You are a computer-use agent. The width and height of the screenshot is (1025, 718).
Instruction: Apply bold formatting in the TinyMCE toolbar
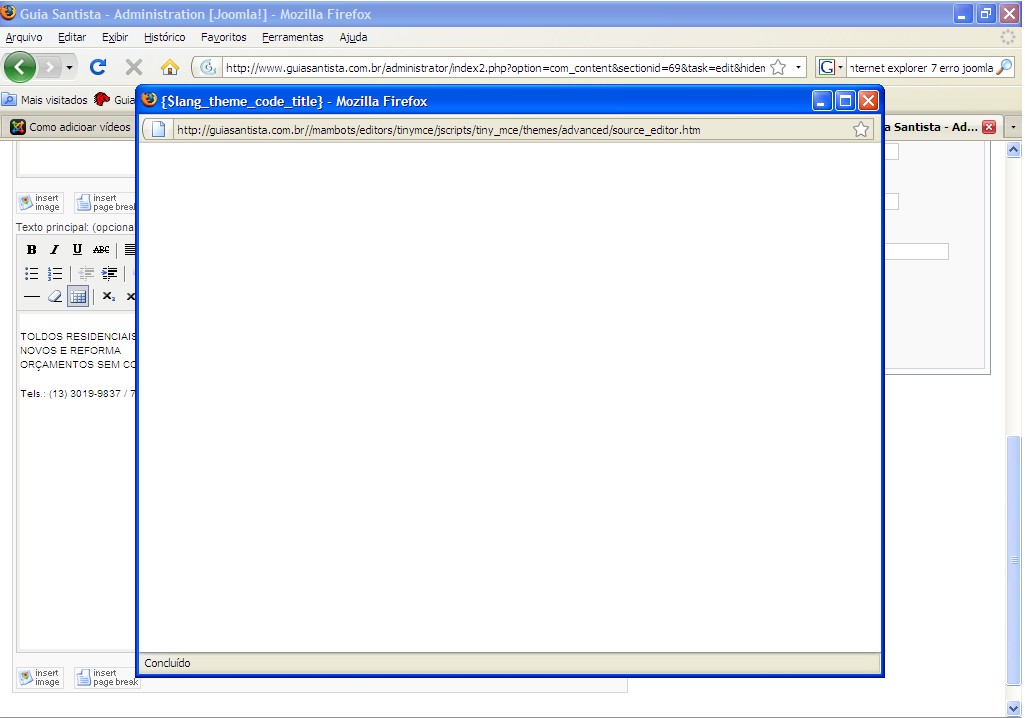click(x=31, y=249)
